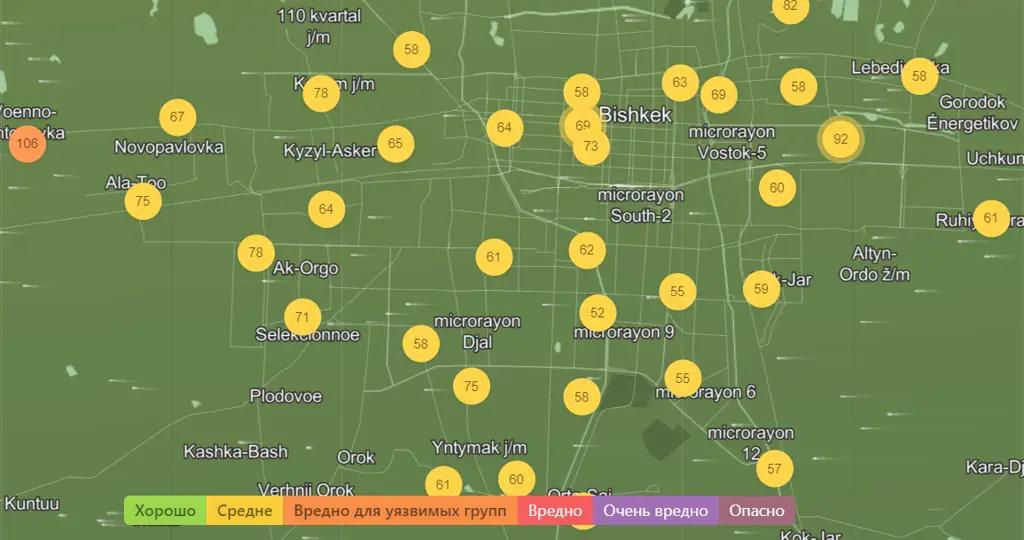Viewport: 1024px width, 540px height.
Task: Click the 65 marker beside Kyzyl-Asker
Action: pyautogui.click(x=395, y=144)
